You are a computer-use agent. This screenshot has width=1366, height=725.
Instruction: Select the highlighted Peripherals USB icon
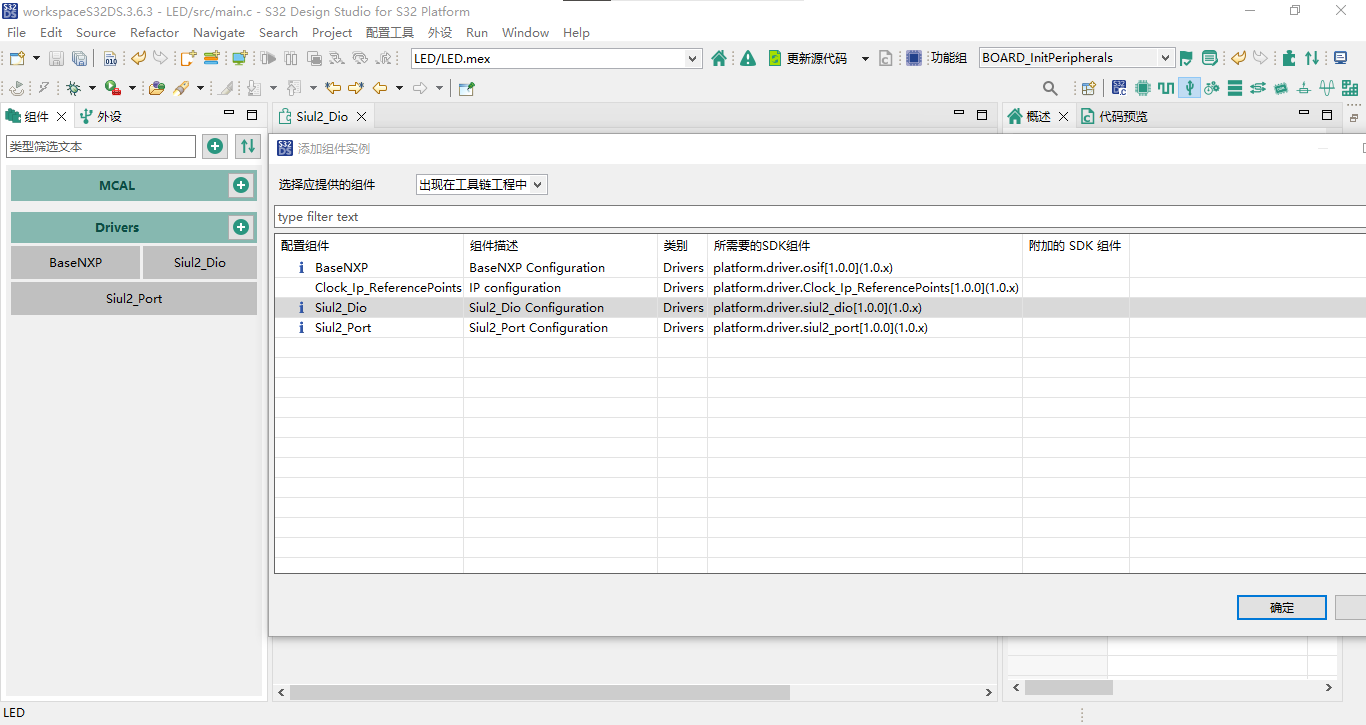(x=1189, y=88)
